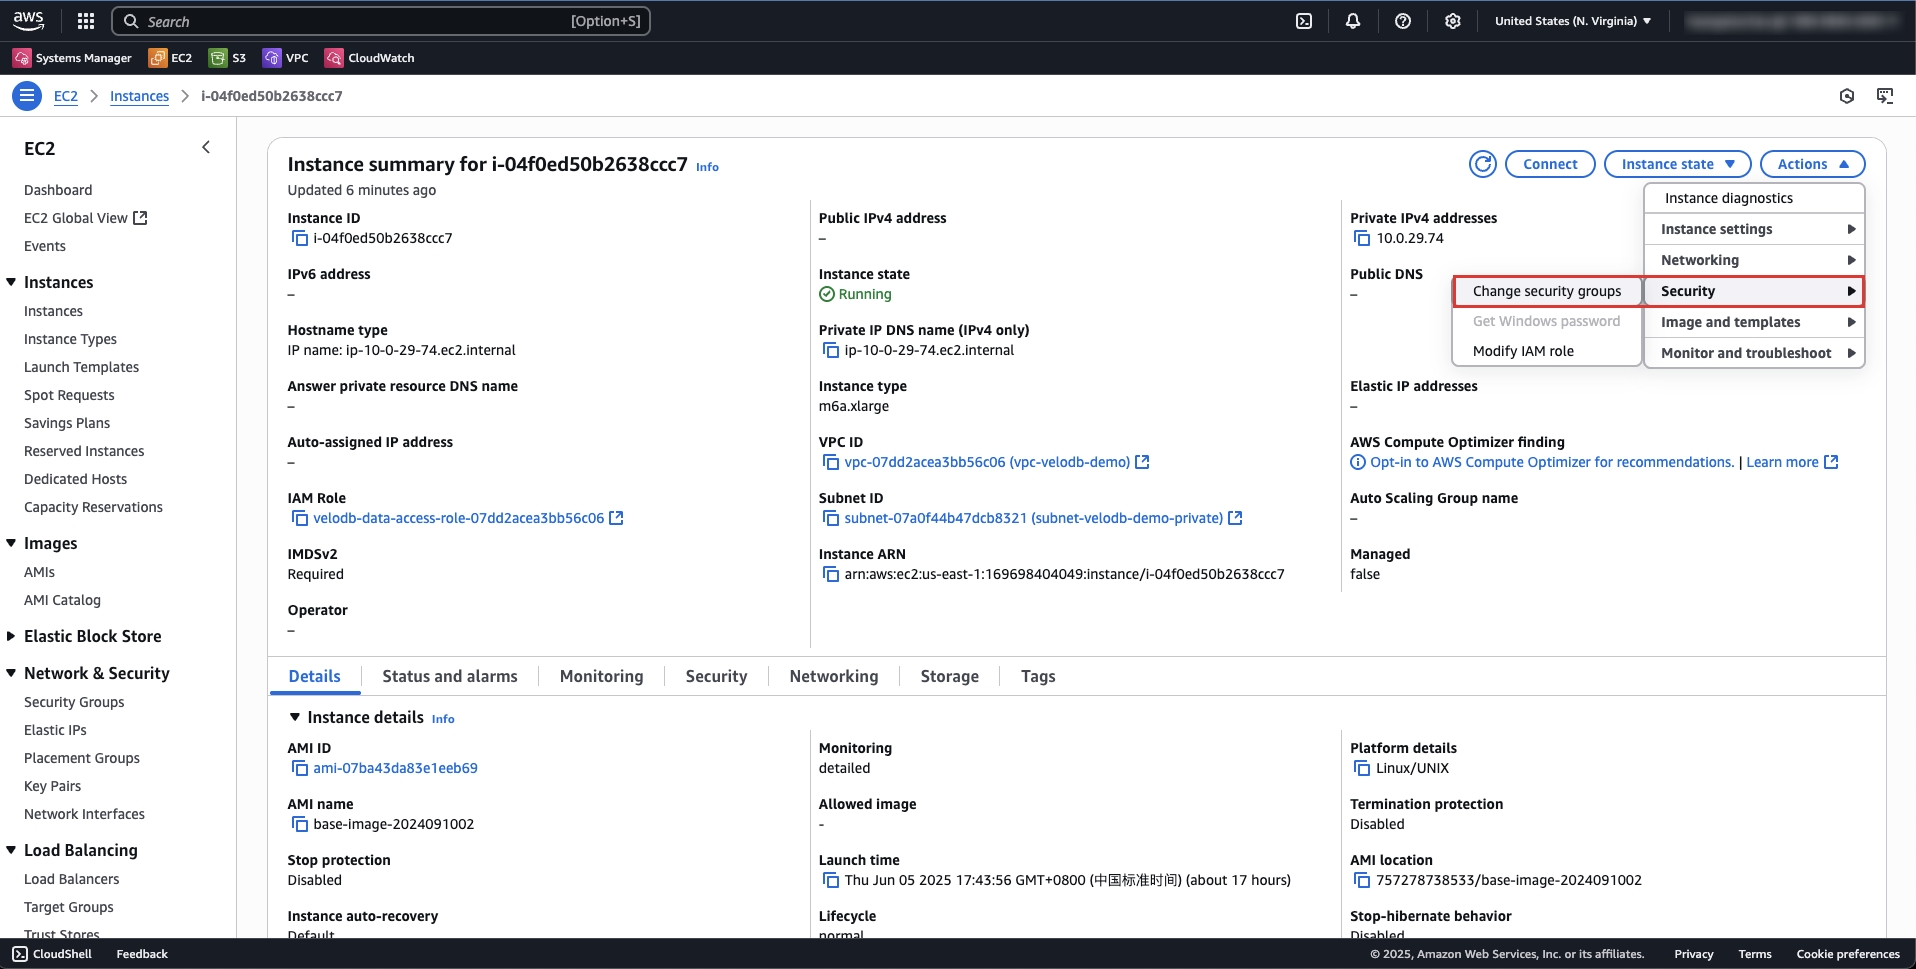Open the notifications bell
This screenshot has height=969, width=1916.
(1353, 21)
